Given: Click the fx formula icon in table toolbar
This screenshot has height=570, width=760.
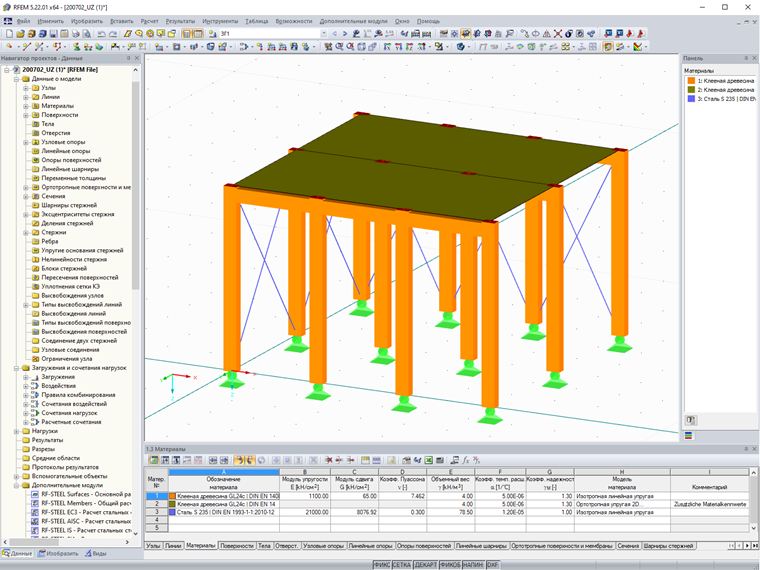Looking at the screenshot, I should coord(466,460).
